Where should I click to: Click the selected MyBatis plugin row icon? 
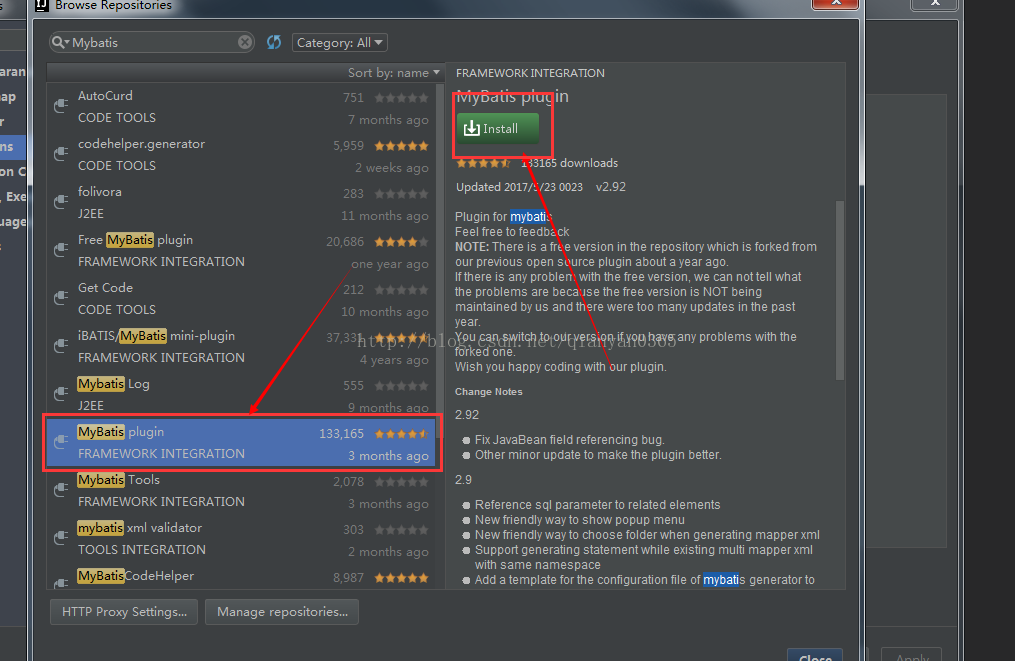point(61,442)
